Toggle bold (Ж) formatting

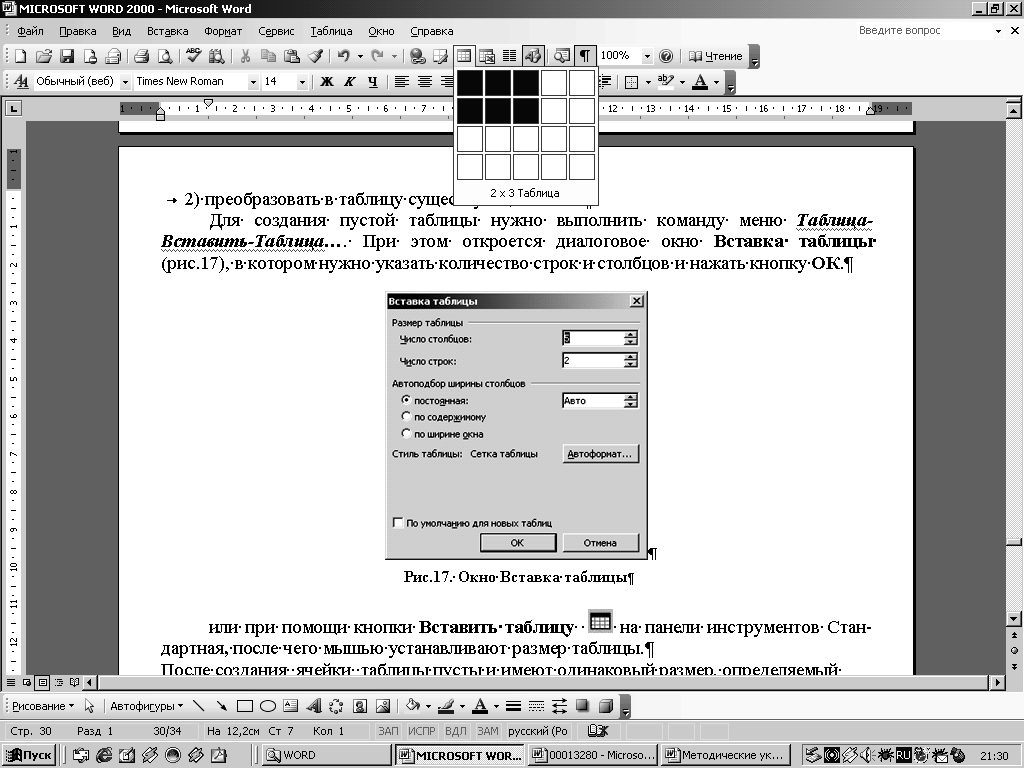tap(327, 82)
